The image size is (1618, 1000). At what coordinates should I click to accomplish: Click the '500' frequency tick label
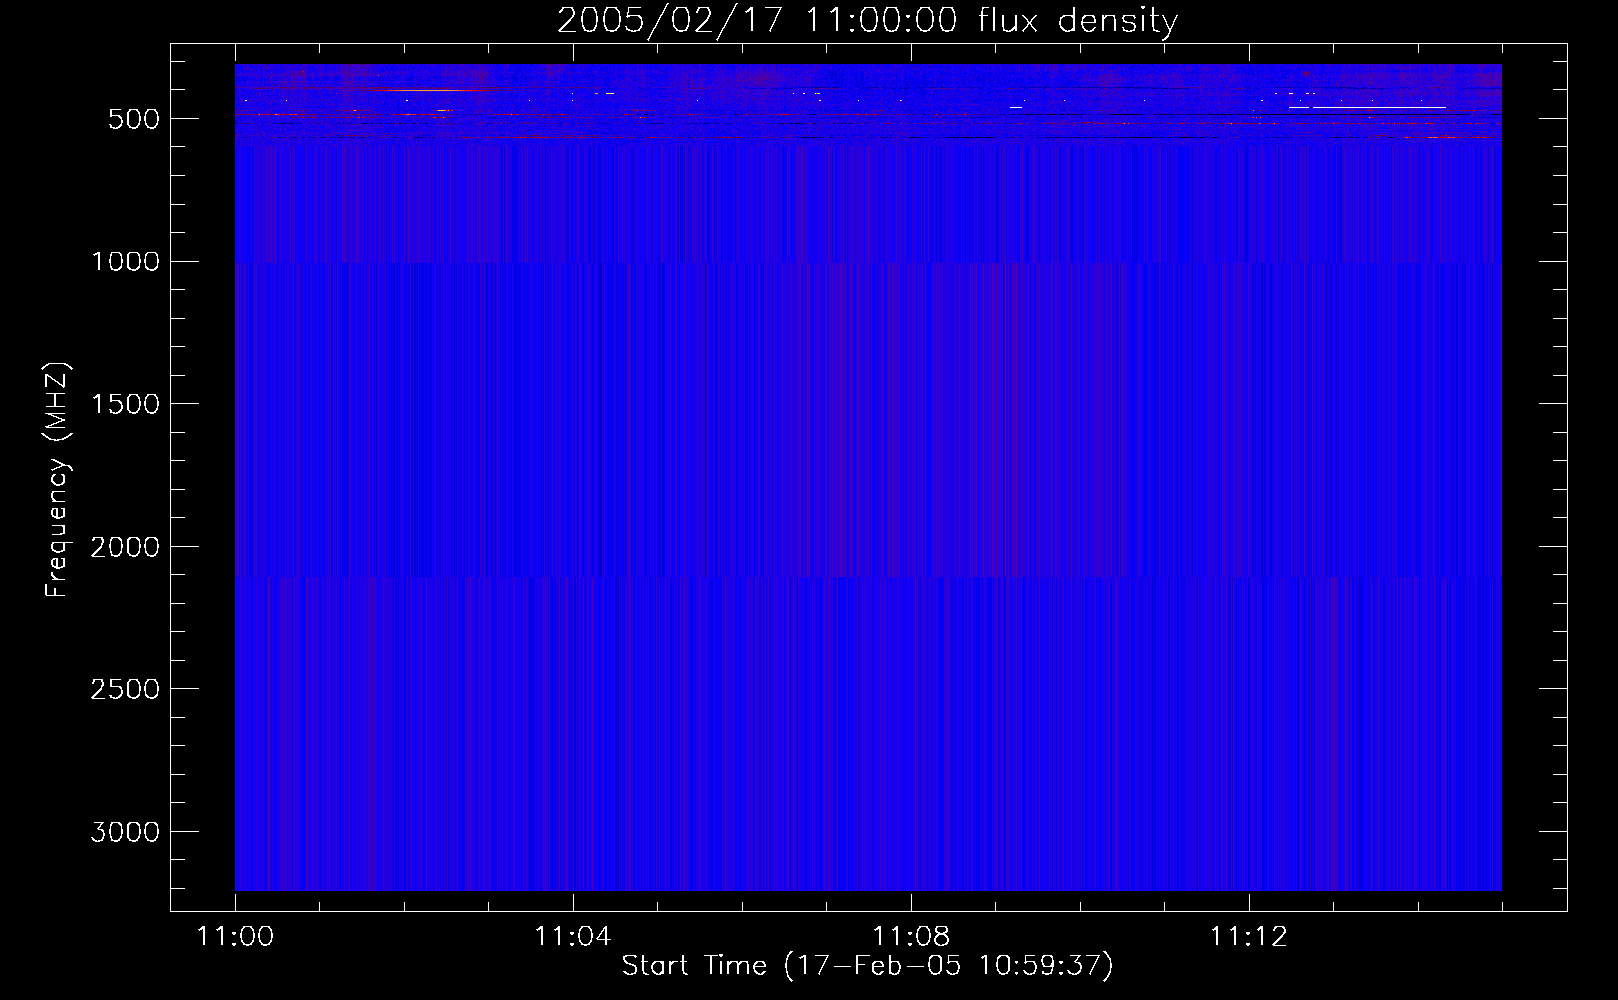(x=134, y=119)
